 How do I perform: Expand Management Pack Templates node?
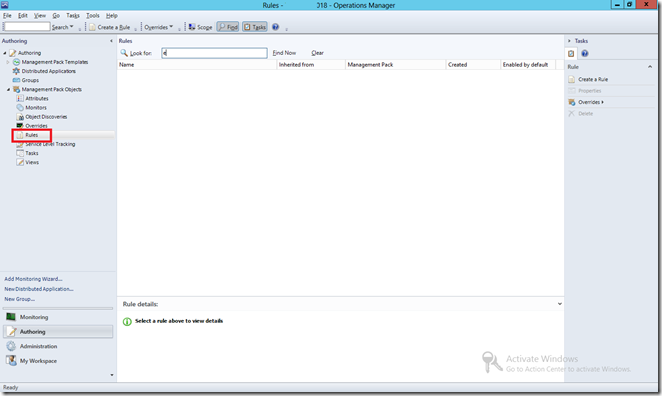click(8, 62)
